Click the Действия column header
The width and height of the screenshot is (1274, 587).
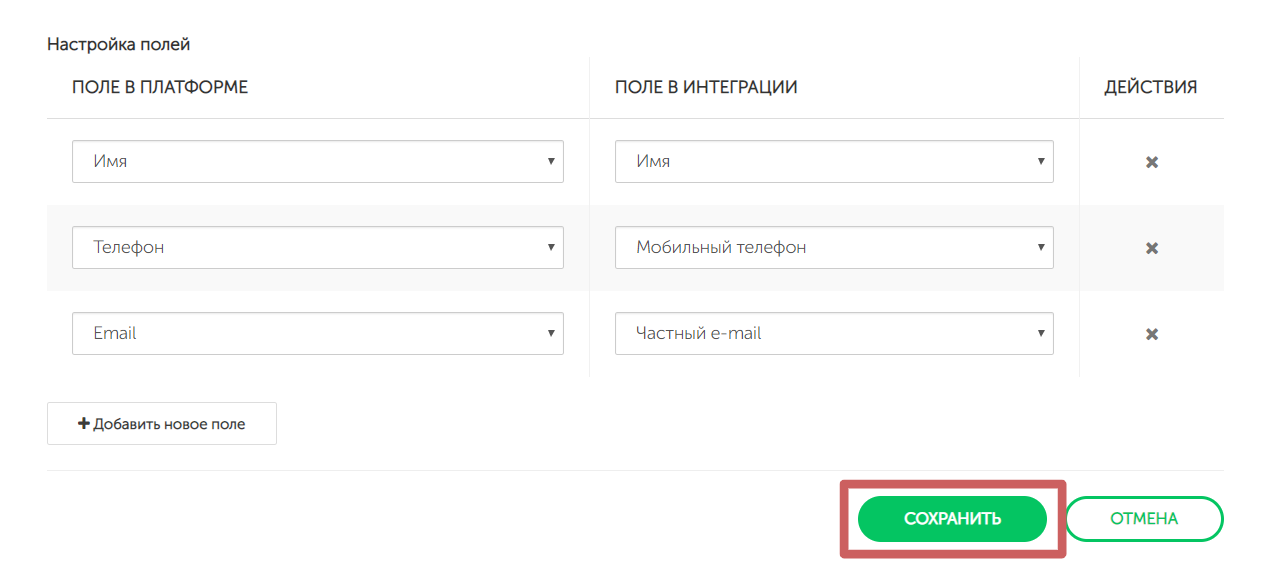coord(1150,87)
